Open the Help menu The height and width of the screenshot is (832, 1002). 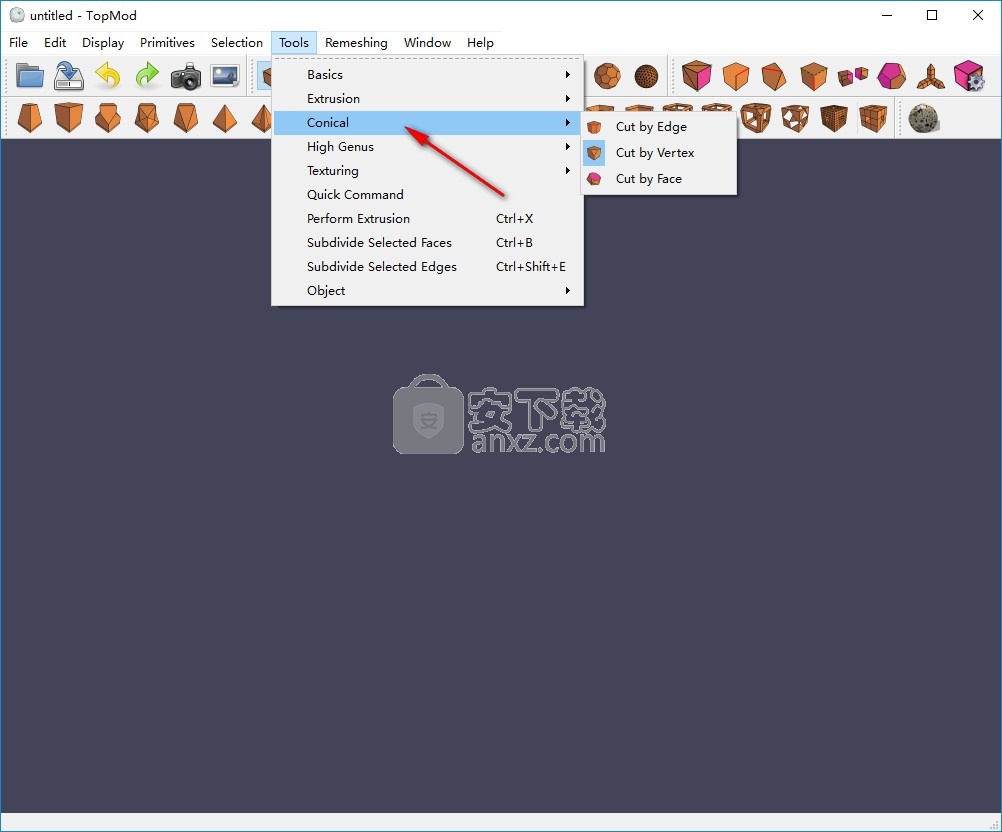[481, 43]
